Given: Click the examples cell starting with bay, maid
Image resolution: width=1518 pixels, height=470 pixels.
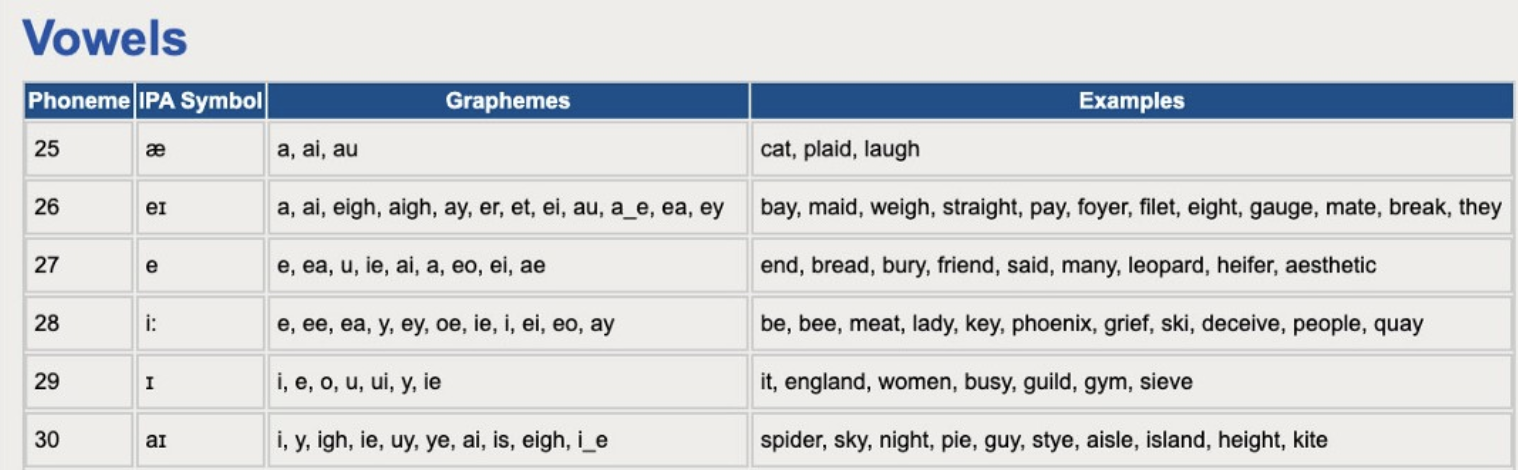Looking at the screenshot, I should (x=1130, y=207).
